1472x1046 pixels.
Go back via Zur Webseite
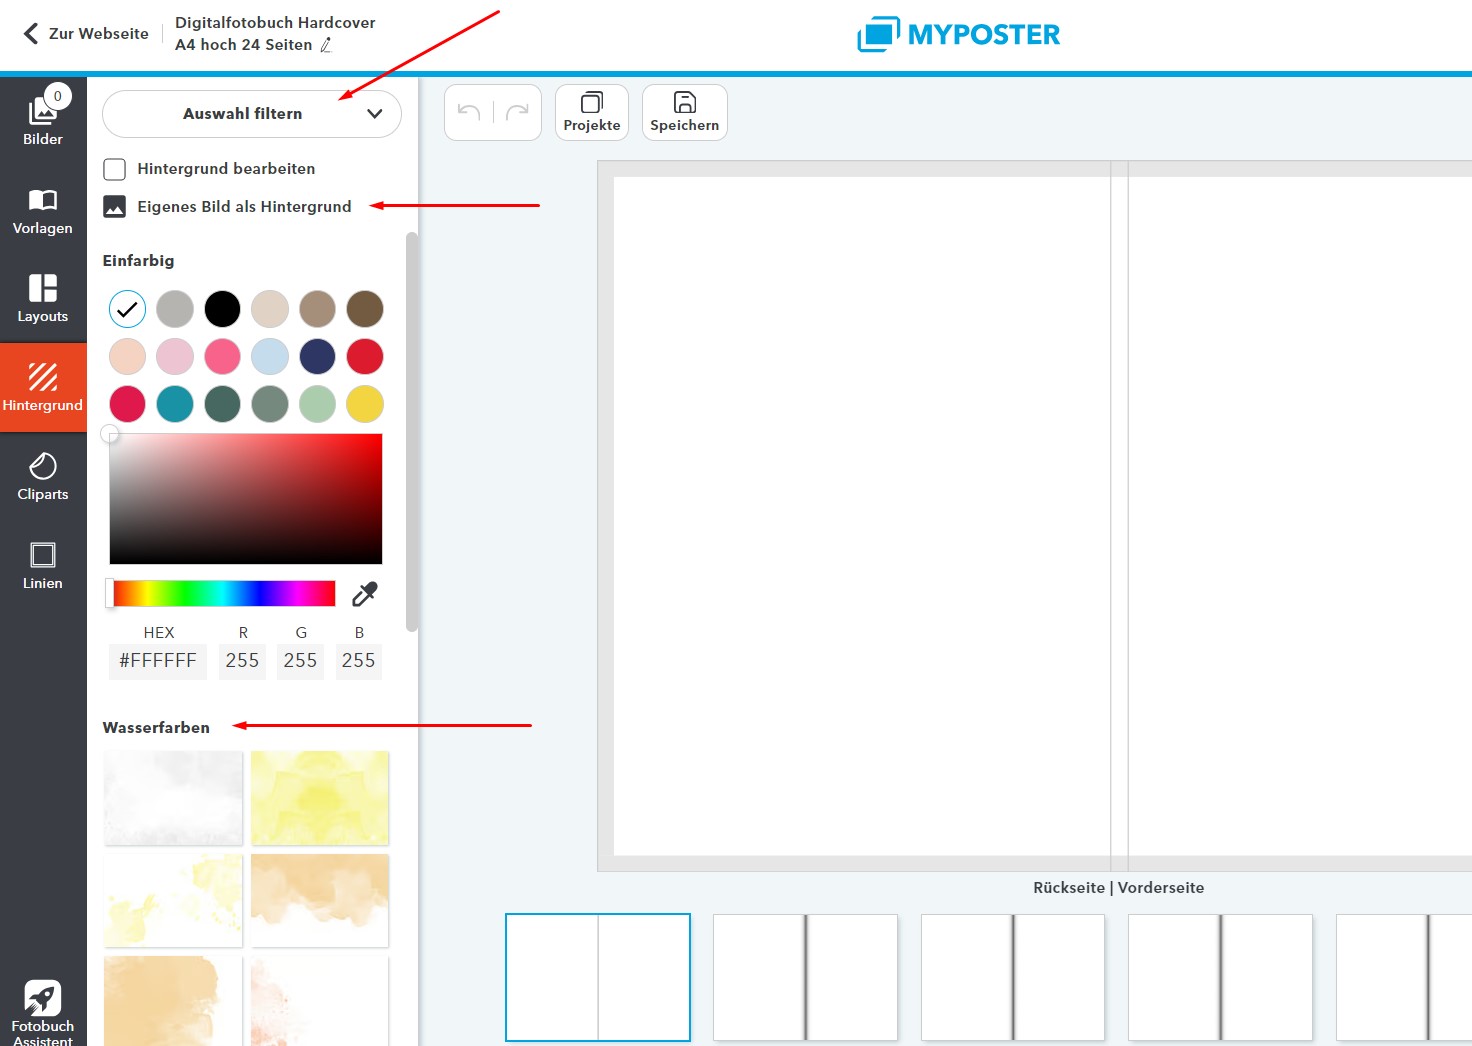[86, 33]
